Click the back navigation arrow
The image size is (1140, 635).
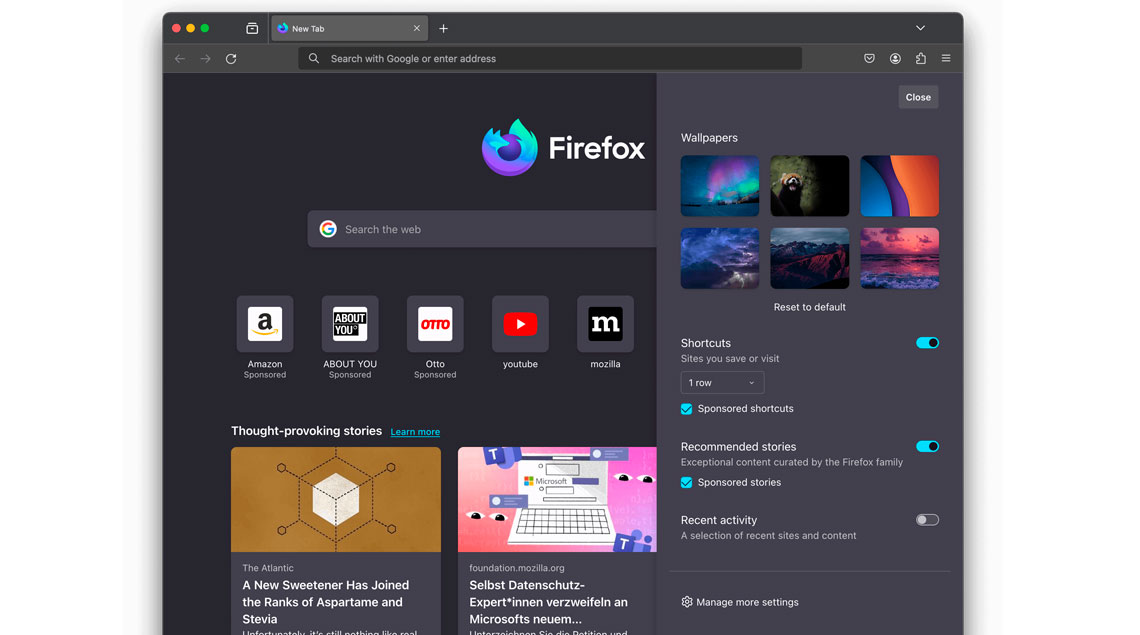coord(179,58)
